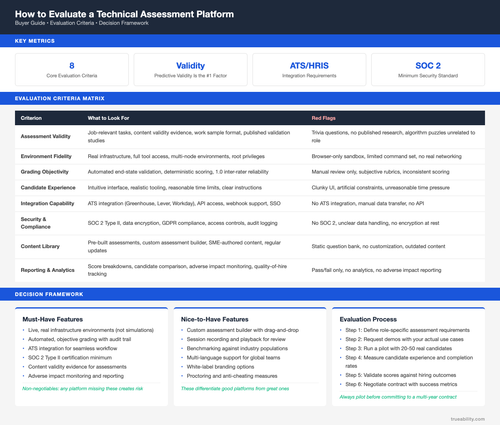
Task: Click bullet 'Session recording and playback for review'
Action: click(x=236, y=339)
